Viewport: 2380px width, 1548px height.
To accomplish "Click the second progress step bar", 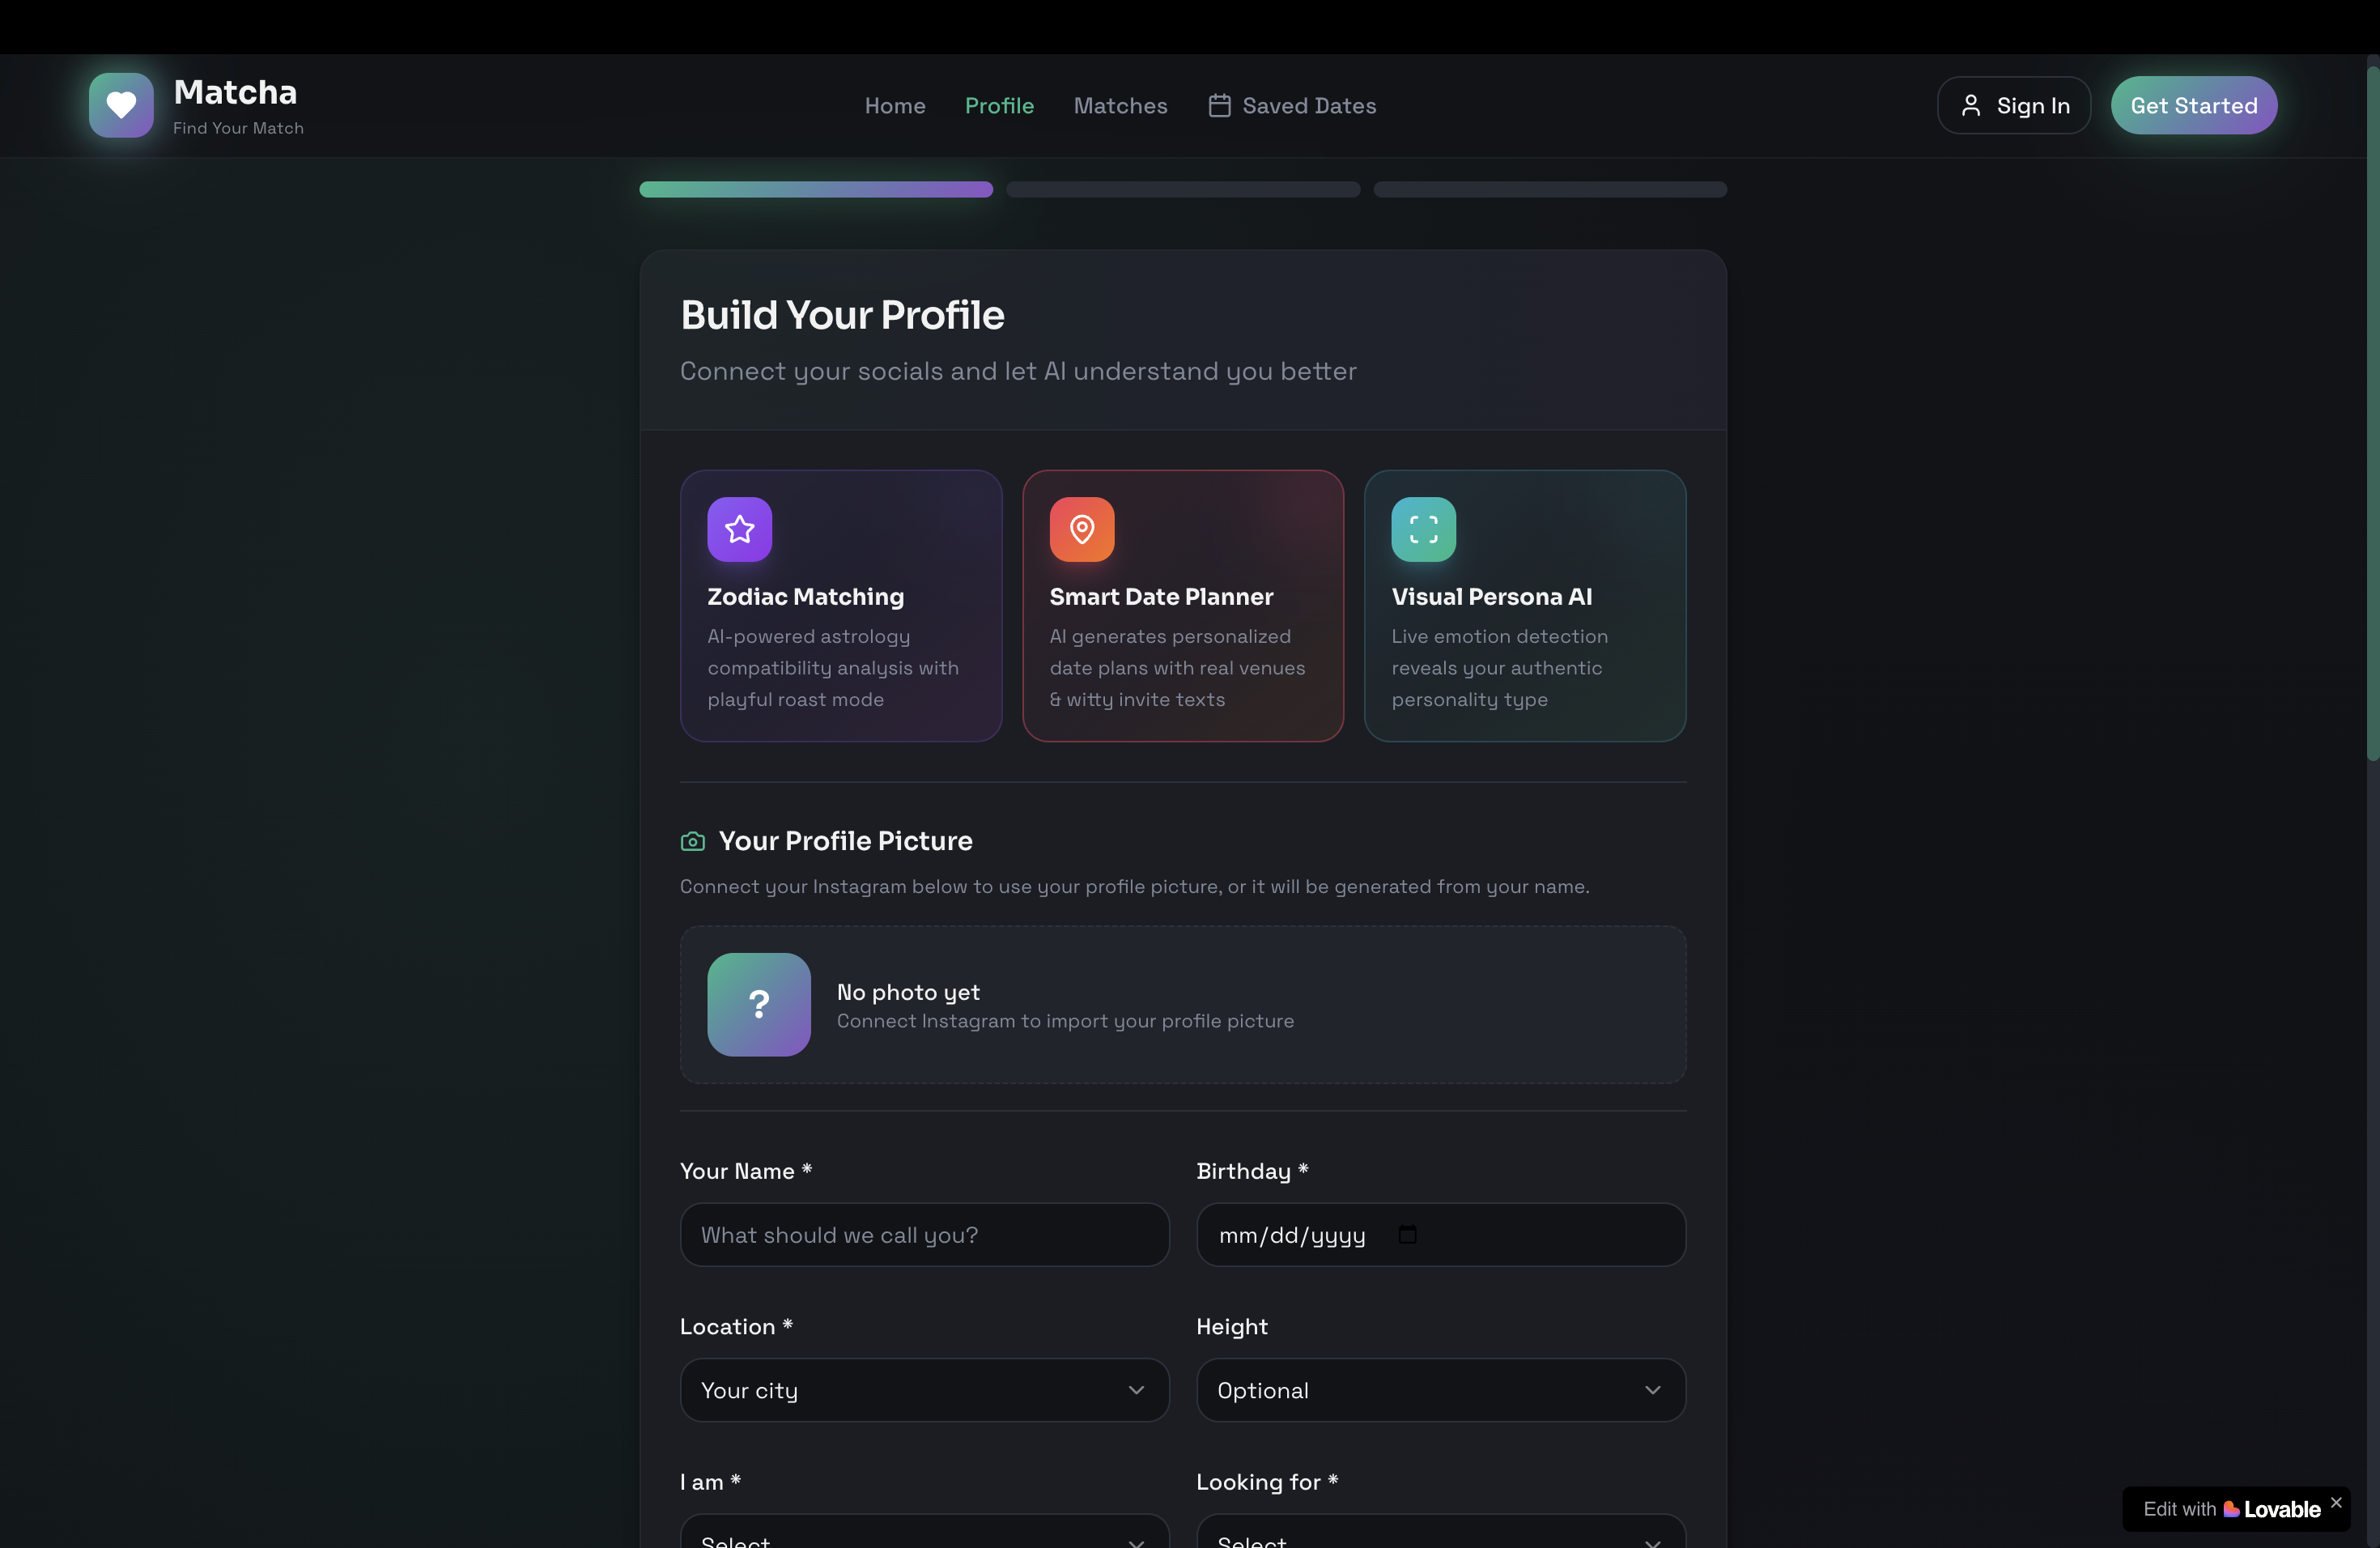I will (x=1183, y=190).
